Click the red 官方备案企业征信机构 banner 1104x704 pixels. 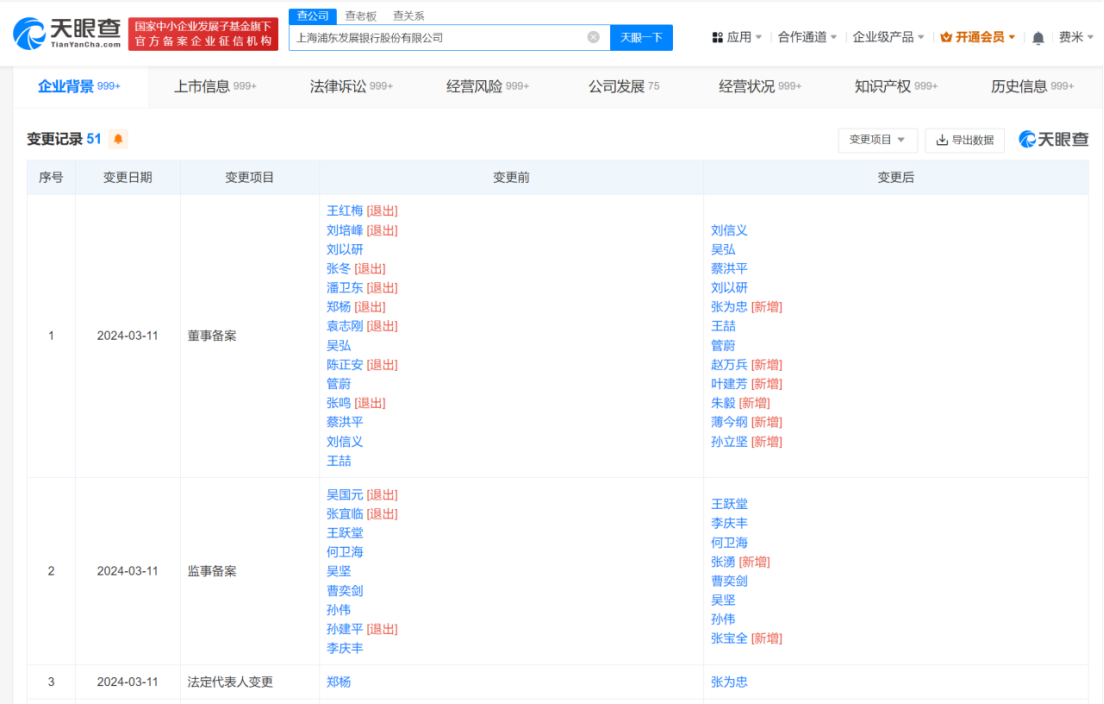coord(203,34)
